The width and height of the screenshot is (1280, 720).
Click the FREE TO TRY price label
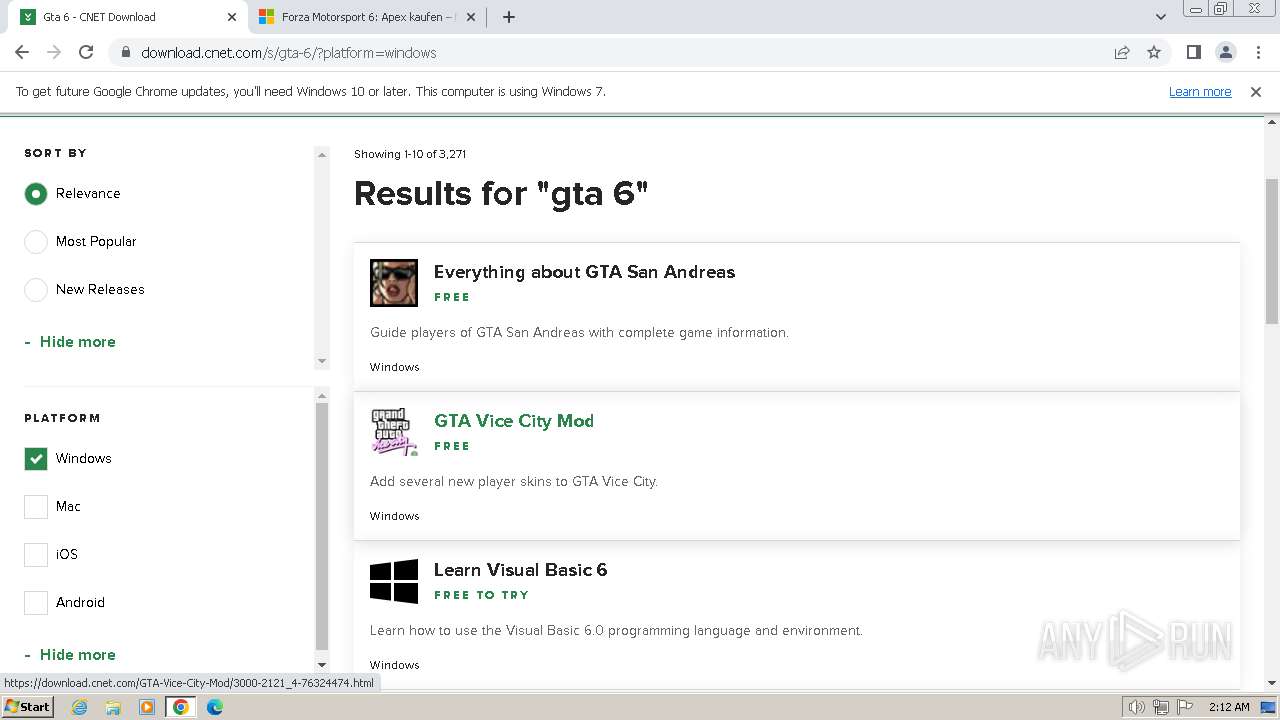(481, 595)
